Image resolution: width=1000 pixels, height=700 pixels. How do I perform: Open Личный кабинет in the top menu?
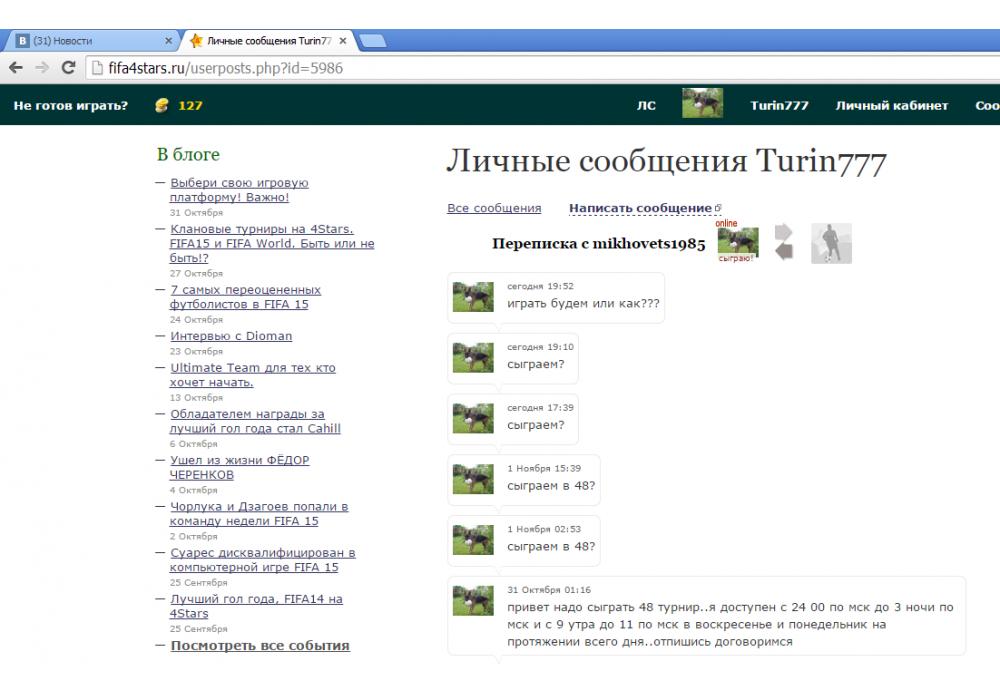[891, 105]
